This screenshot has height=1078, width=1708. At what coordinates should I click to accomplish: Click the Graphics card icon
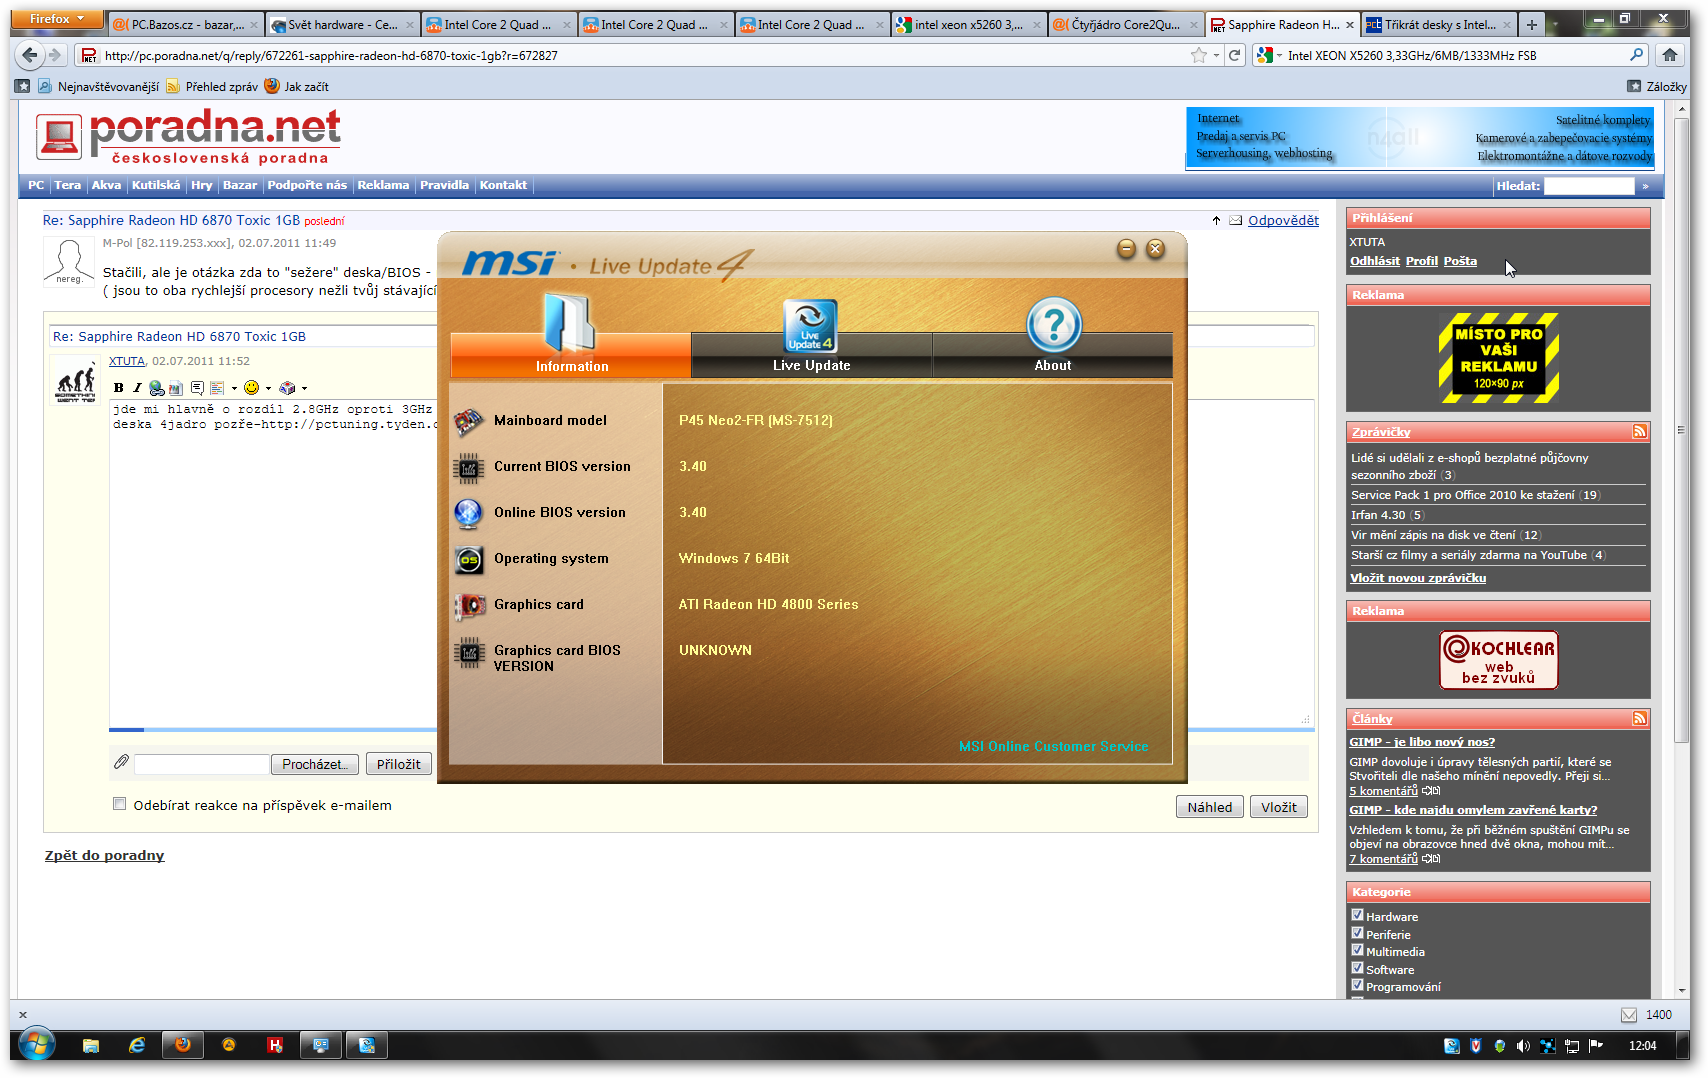pos(469,605)
